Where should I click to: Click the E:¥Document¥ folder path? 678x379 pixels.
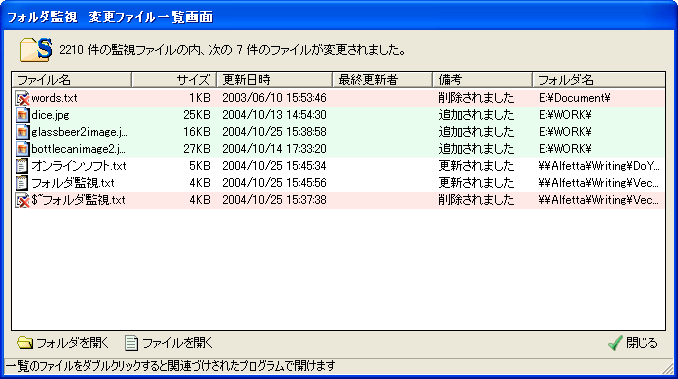coord(574,98)
